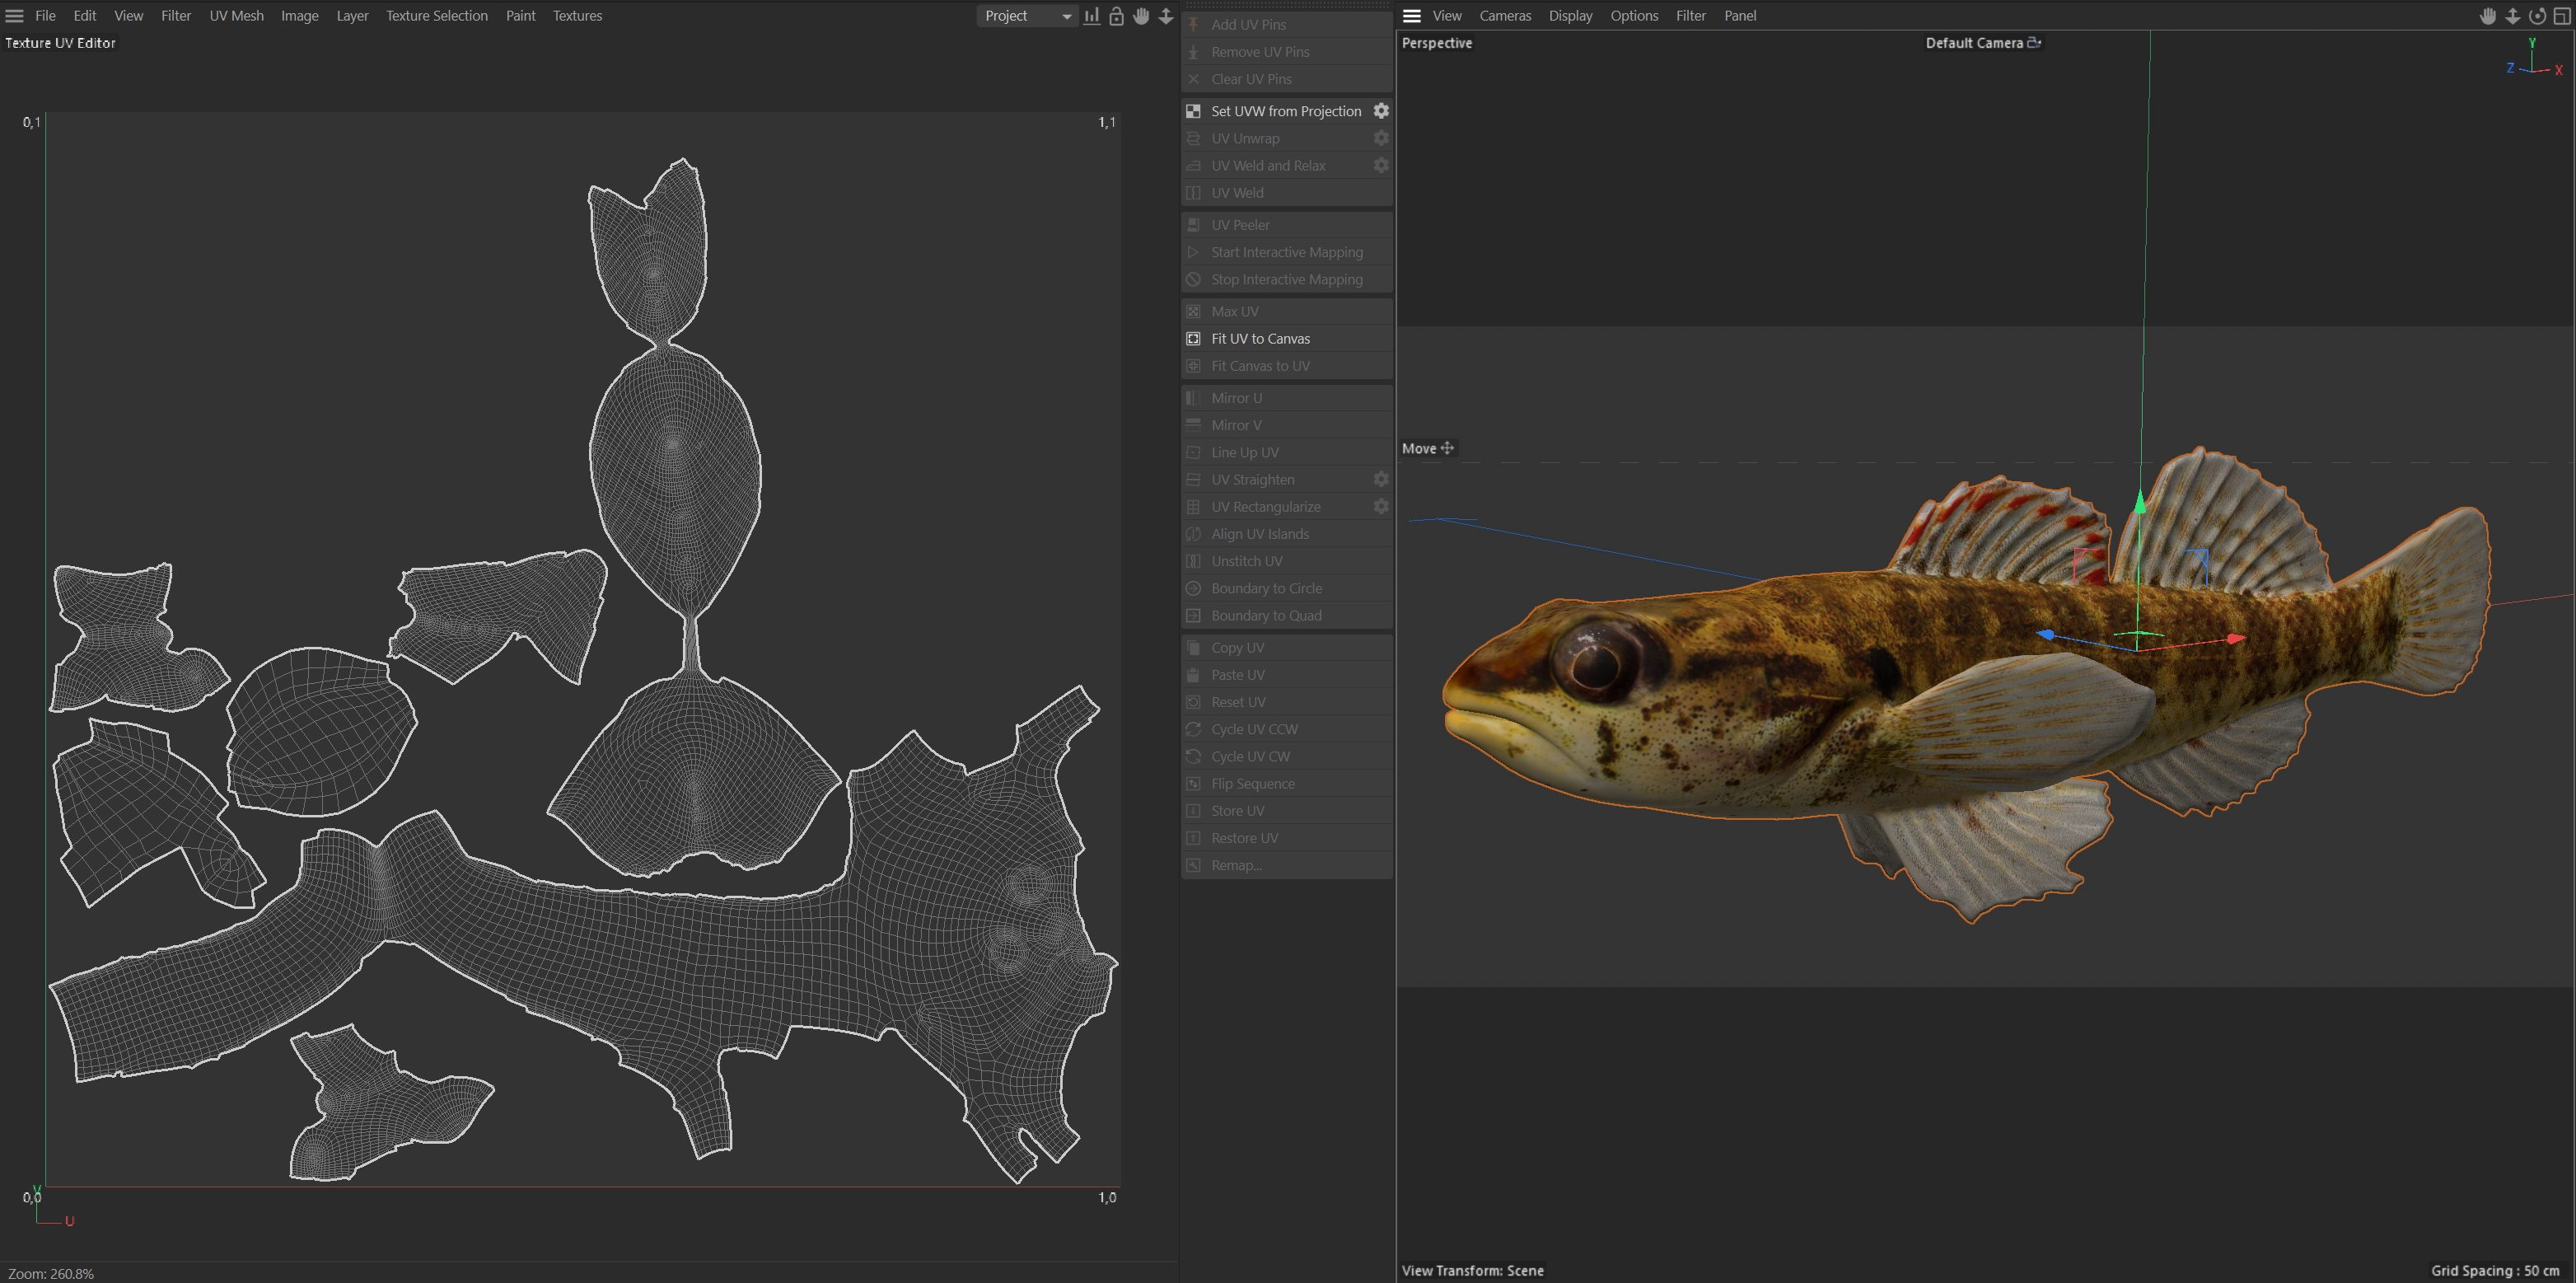
Task: Open the Project dropdown in the UV editor
Action: coord(1027,16)
